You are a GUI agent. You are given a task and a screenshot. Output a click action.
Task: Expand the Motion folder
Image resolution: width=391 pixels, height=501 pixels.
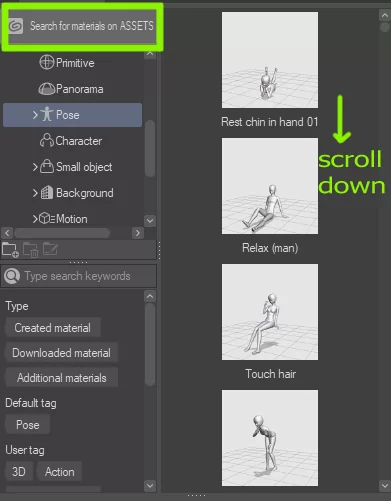pos(35,219)
